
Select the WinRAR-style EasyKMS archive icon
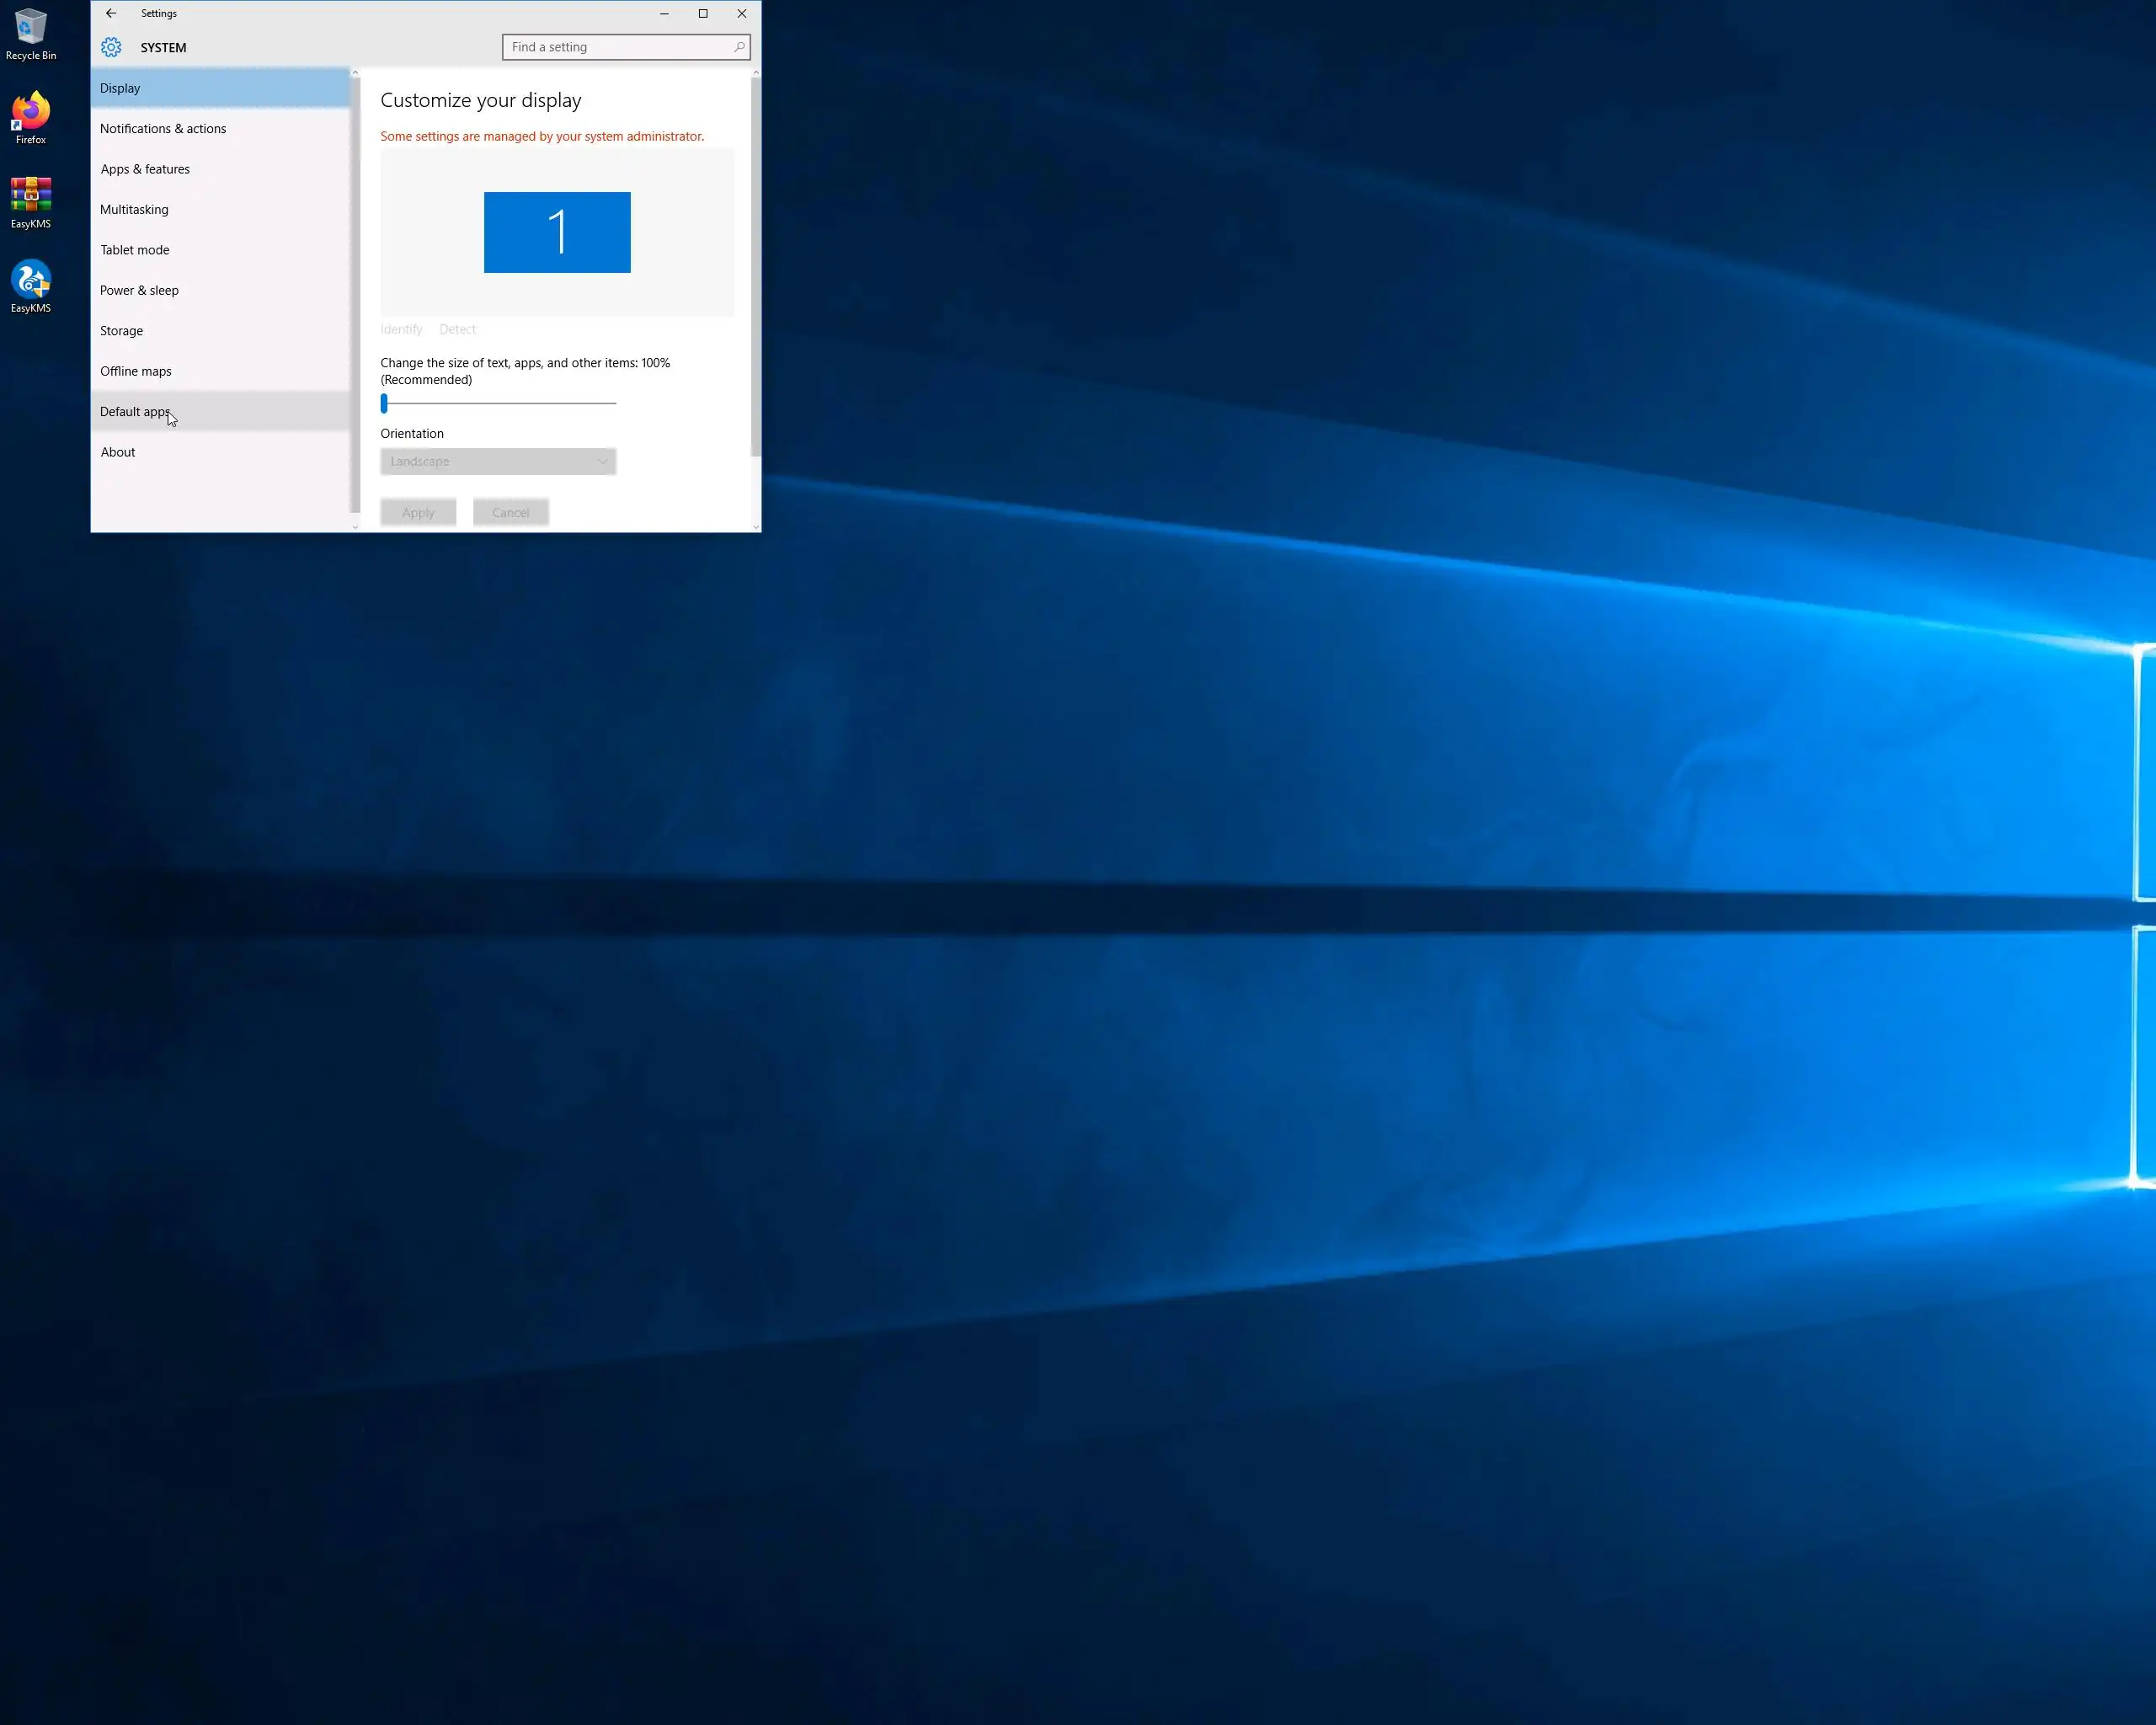click(31, 198)
